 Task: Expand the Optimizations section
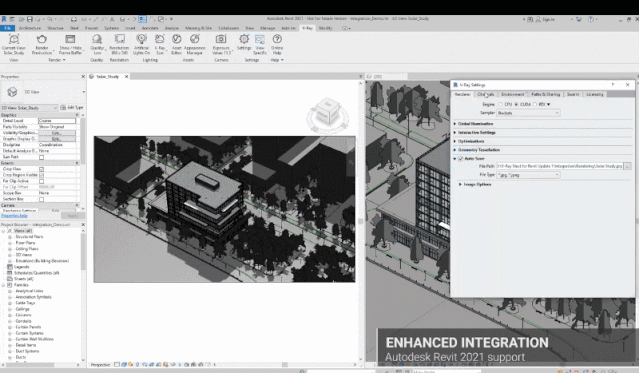(455, 141)
